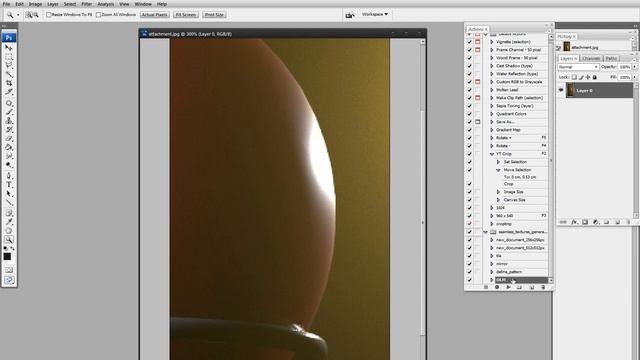Toggle checkmark for Gradient Map action
Viewport: 640px width, 360px height.
[469, 130]
